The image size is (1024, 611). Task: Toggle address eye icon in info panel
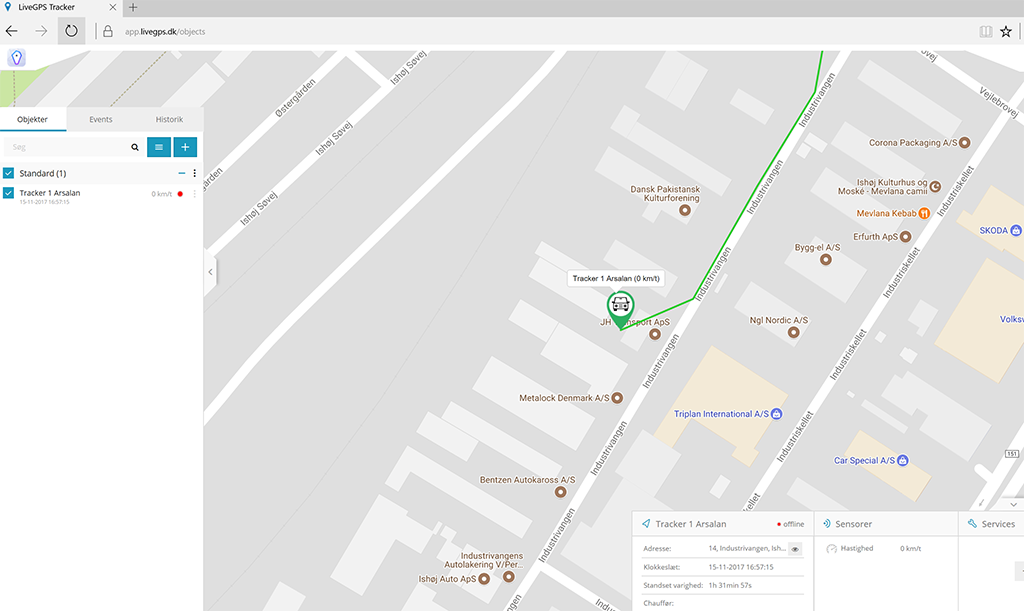point(795,549)
